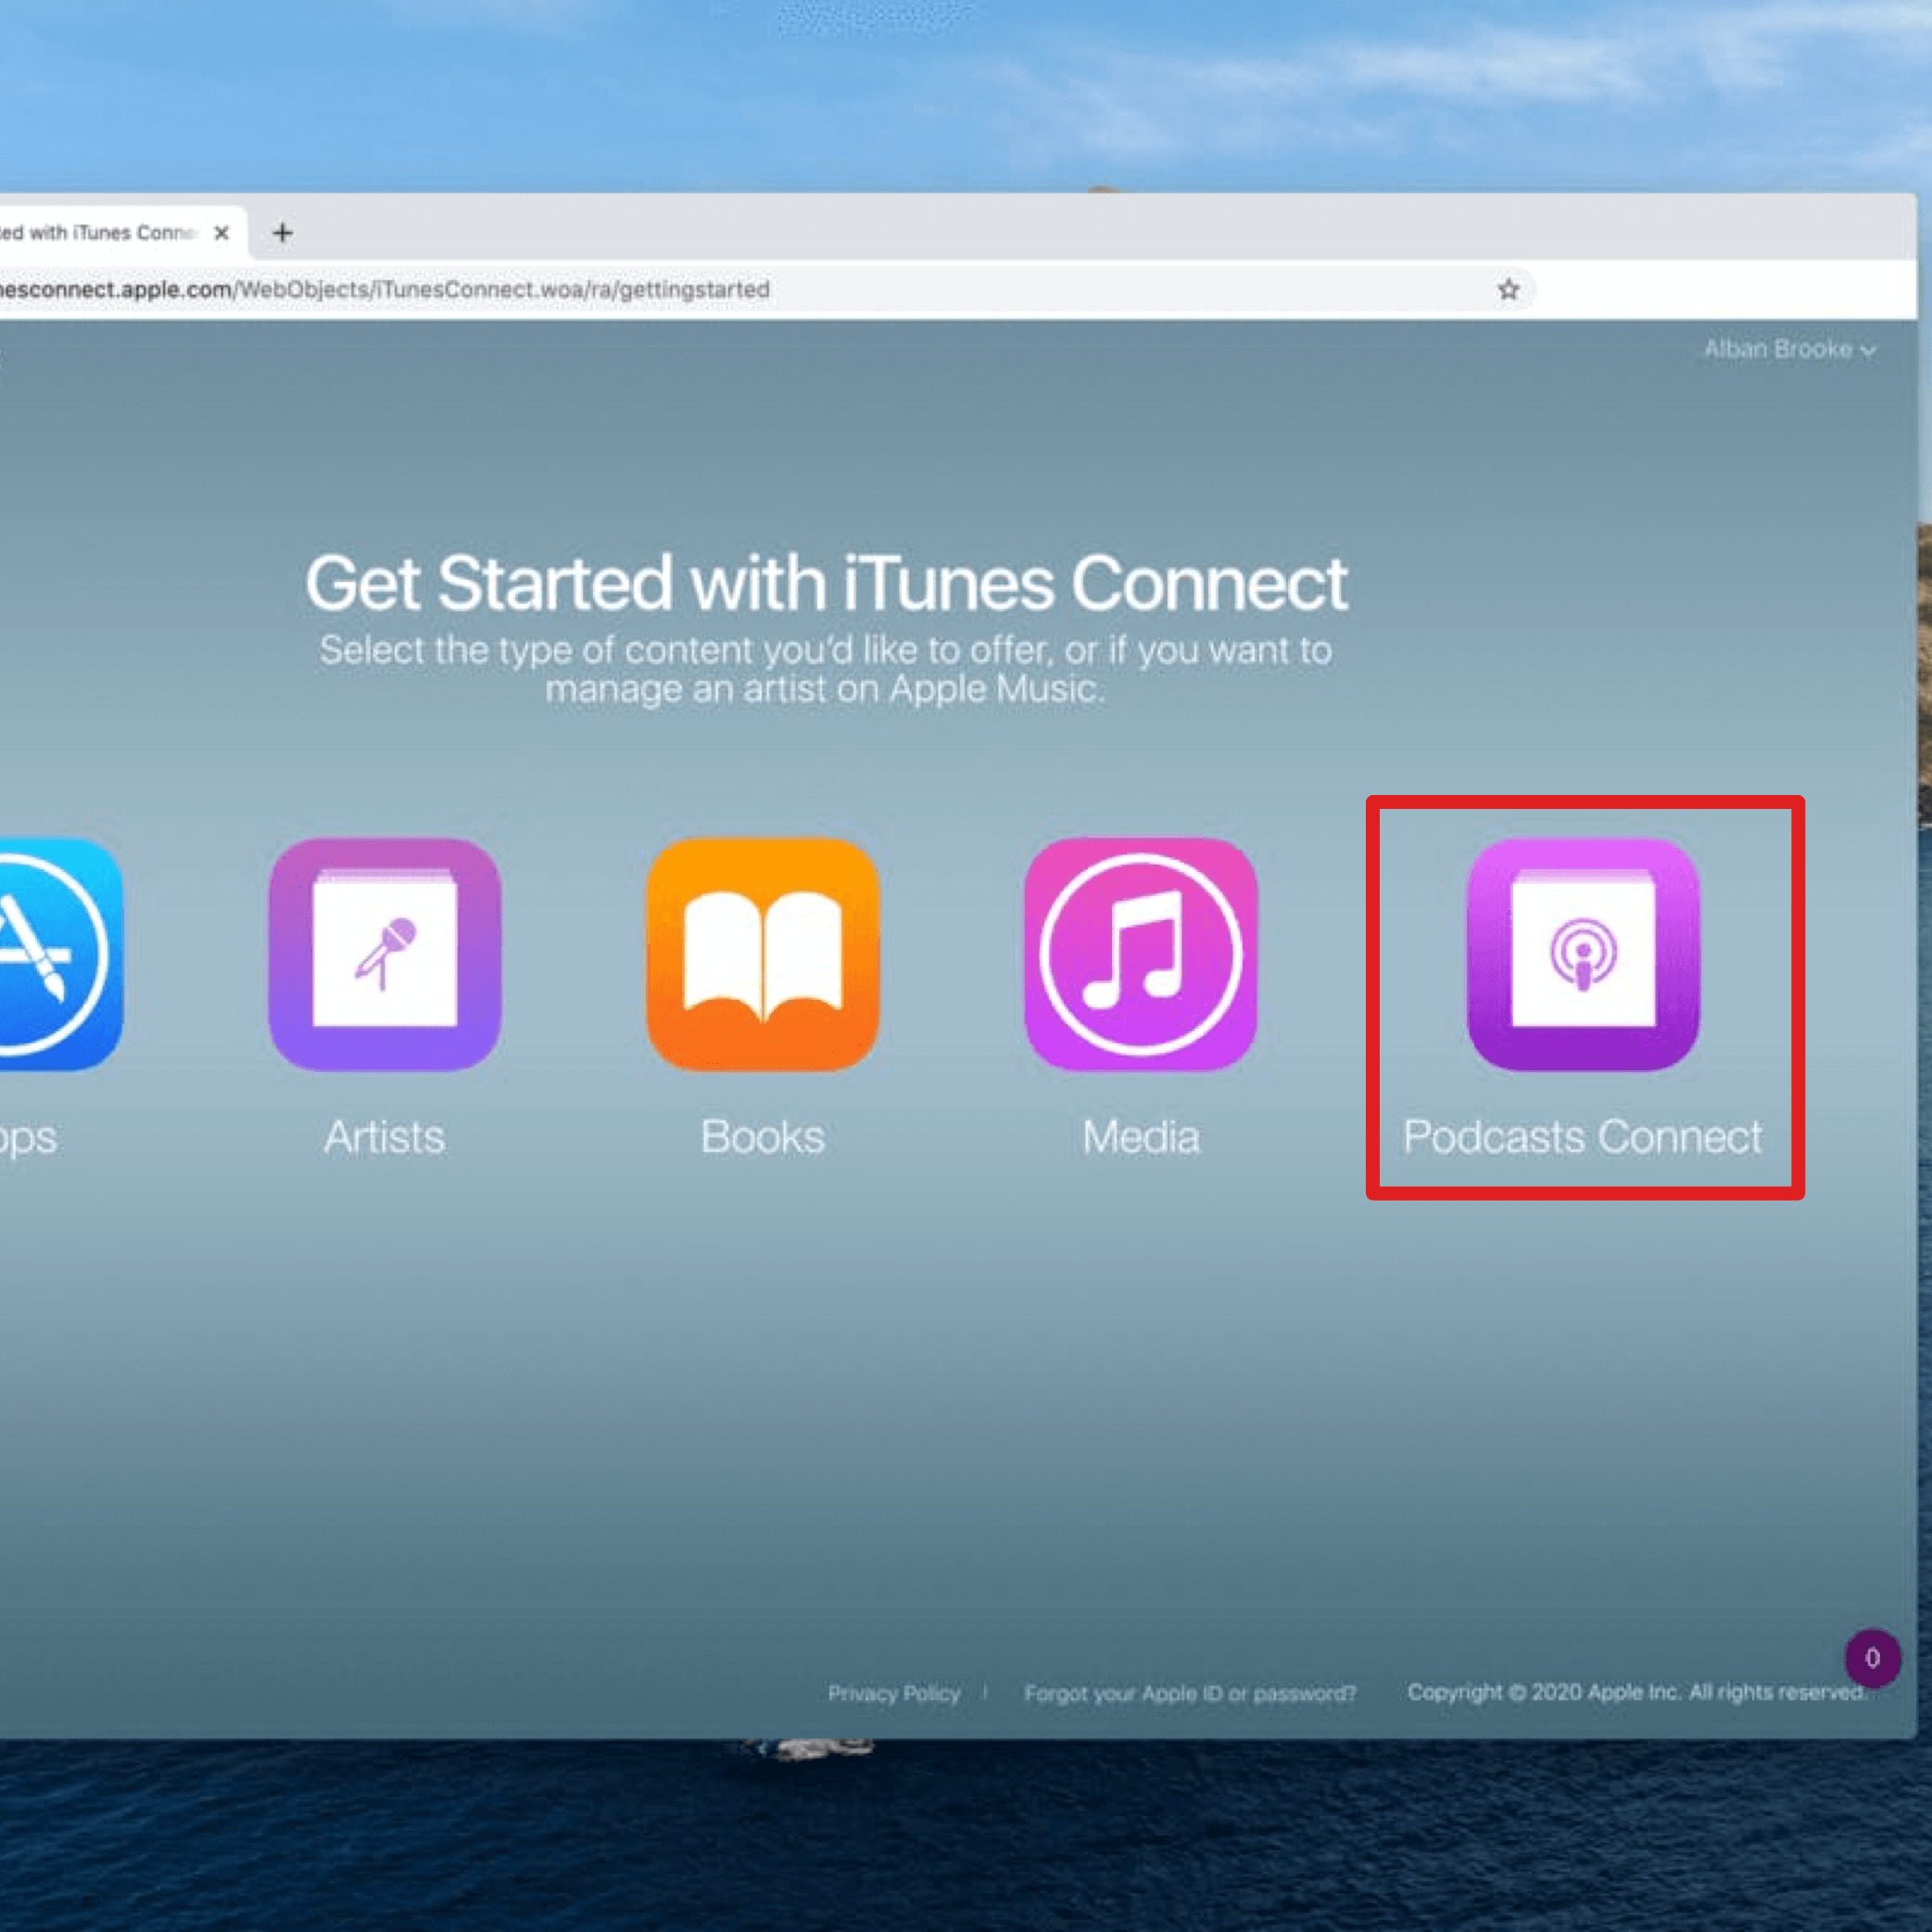Click the Artists label text
This screenshot has width=1932, height=1932.
[385, 1137]
